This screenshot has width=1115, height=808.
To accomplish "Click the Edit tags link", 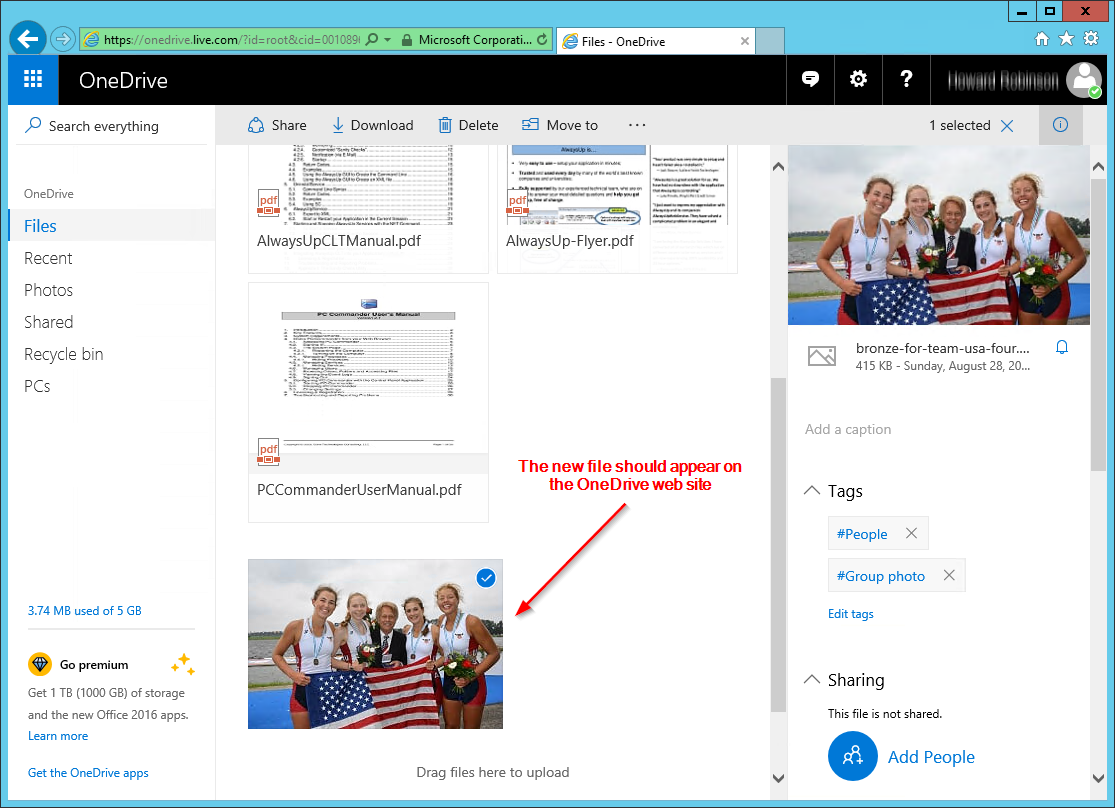I will tap(850, 614).
